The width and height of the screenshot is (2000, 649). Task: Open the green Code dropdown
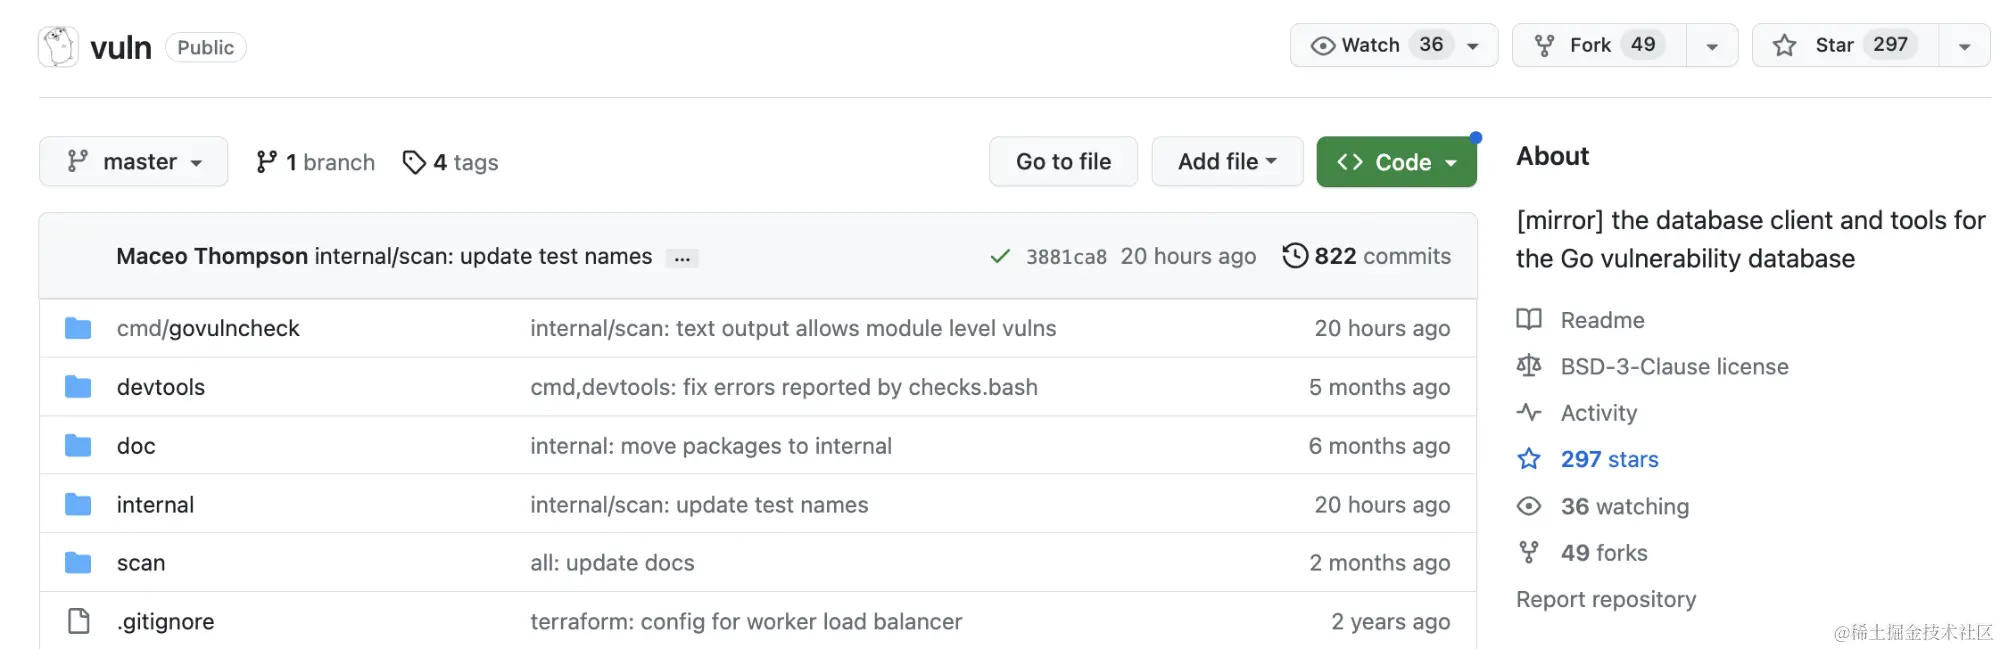1396,162
